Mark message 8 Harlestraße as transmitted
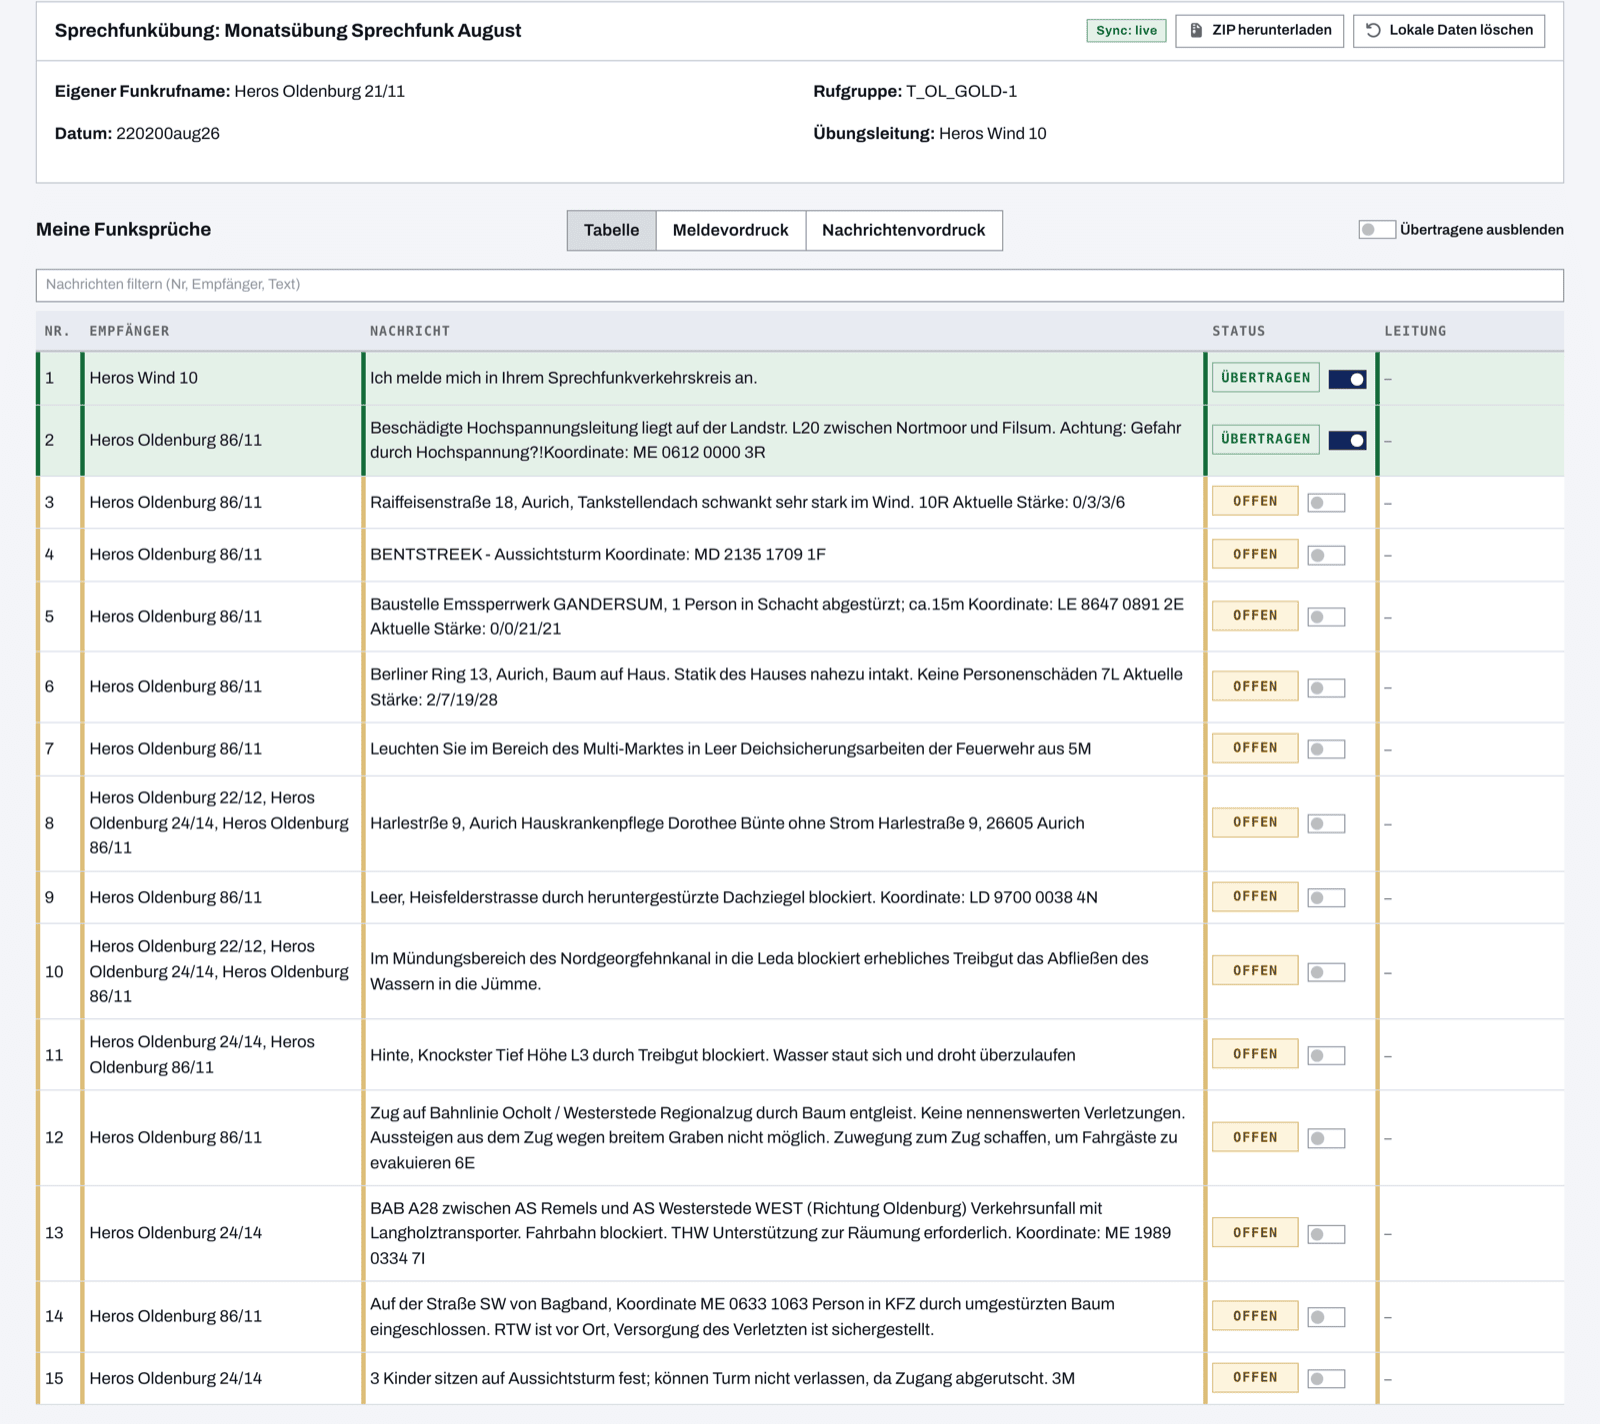The image size is (1600, 1424). tap(1326, 824)
